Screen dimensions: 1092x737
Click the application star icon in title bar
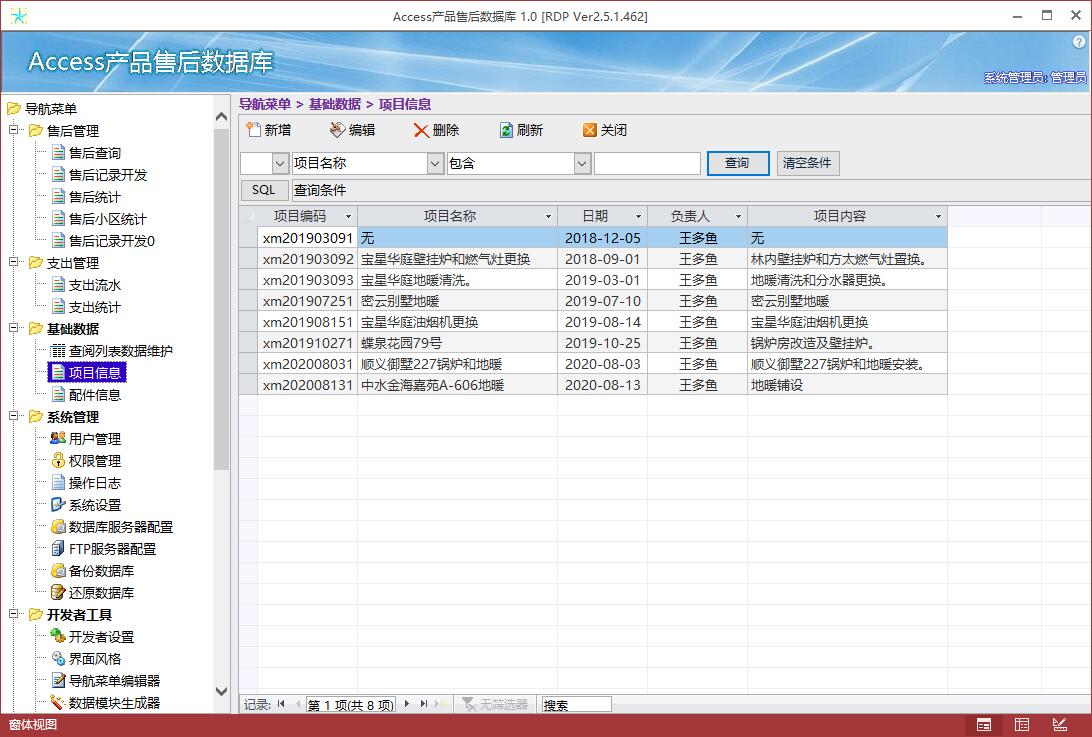pos(19,15)
